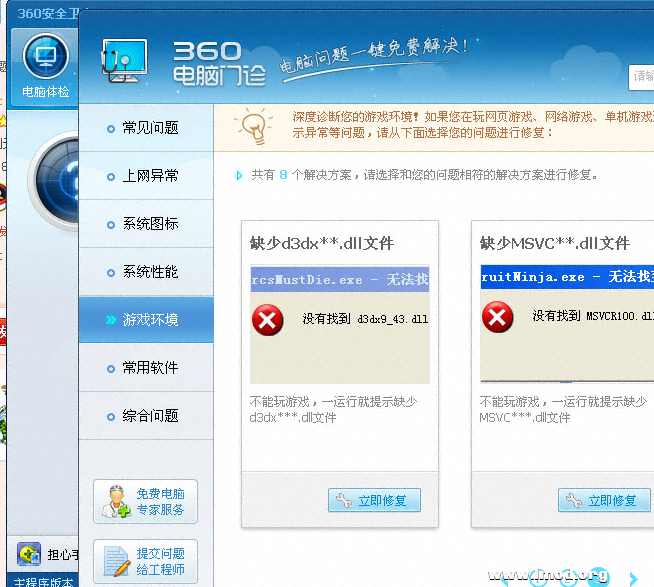Open the 上网异常 sidebar category
Viewport: 654px width, 587px height.
point(146,176)
